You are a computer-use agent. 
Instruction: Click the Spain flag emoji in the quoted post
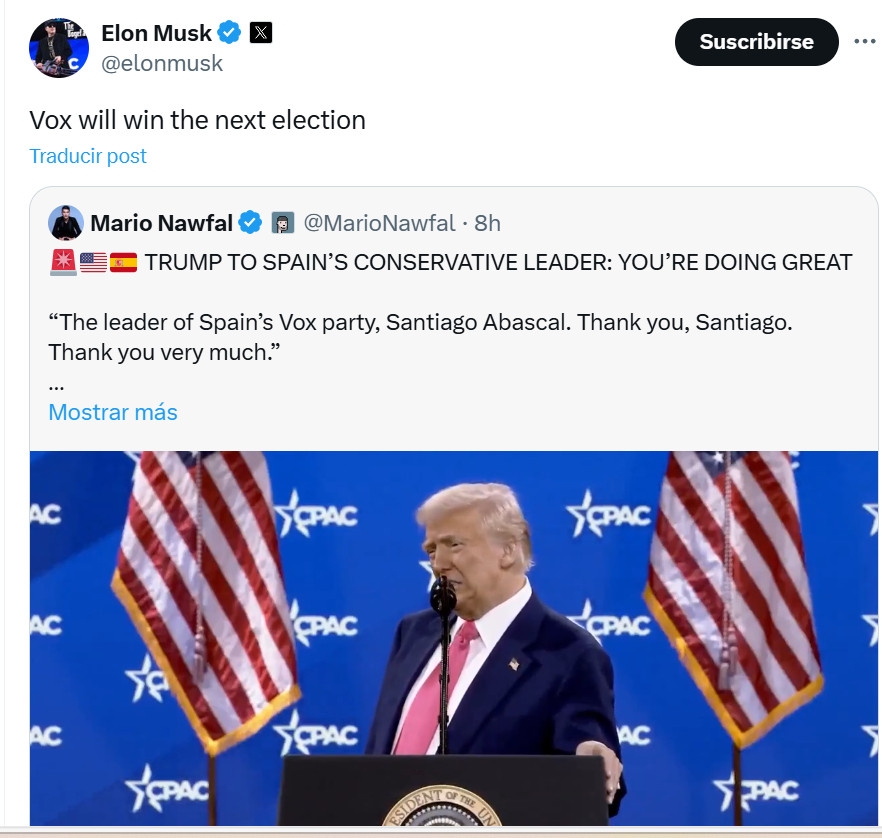[x=123, y=263]
